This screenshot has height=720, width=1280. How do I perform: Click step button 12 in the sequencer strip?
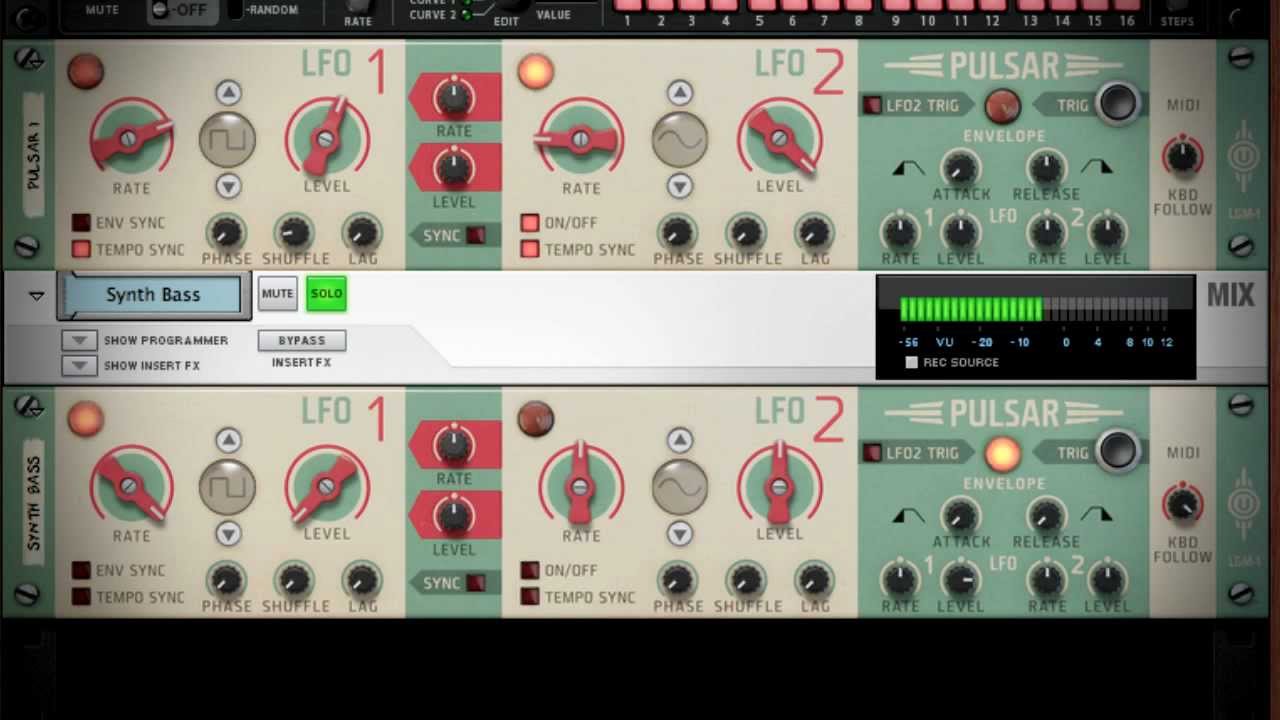993,5
